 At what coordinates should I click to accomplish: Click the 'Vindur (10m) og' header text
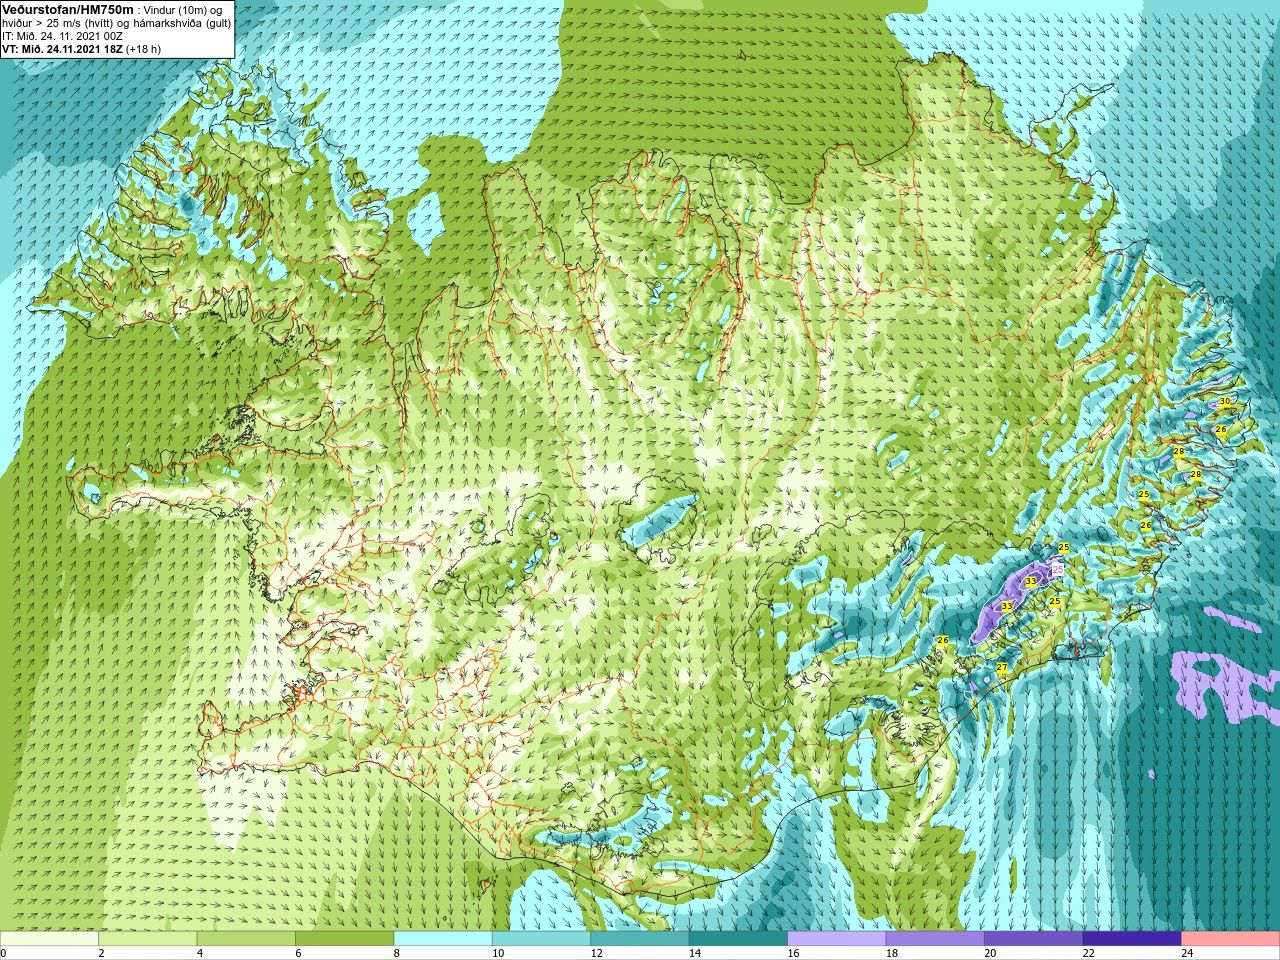tap(183, 10)
